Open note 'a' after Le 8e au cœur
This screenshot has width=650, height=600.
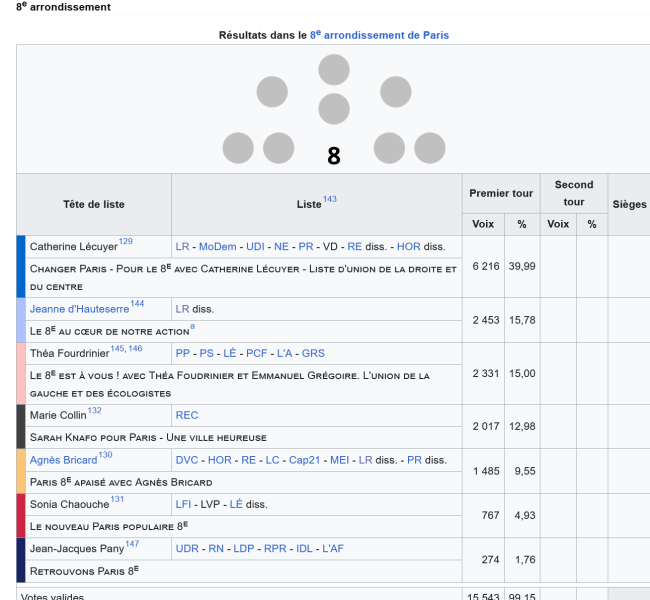(x=192, y=327)
